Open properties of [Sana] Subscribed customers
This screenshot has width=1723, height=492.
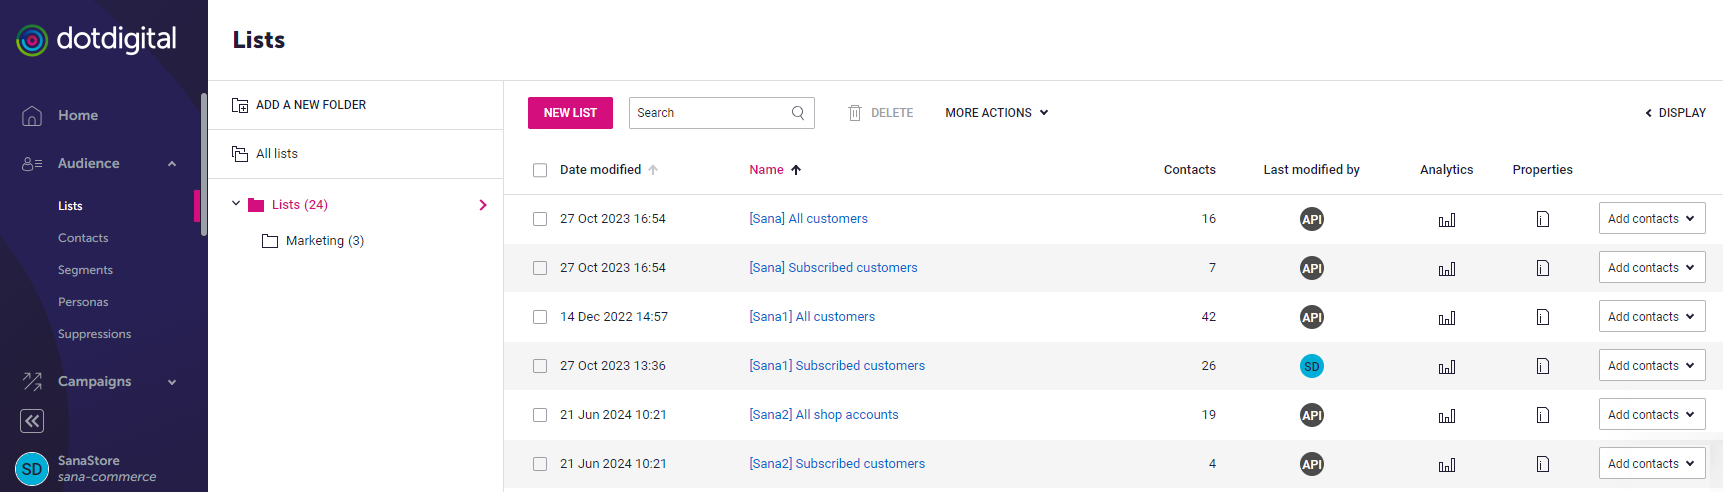1543,268
